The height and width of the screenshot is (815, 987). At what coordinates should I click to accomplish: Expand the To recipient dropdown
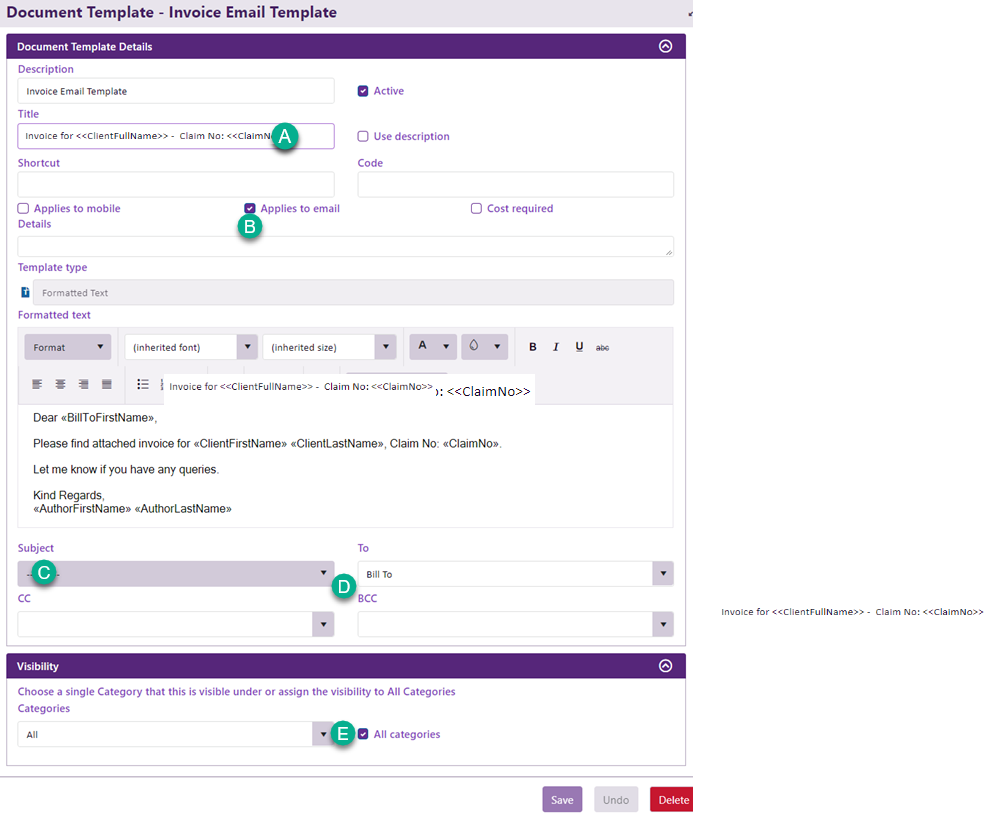[662, 574]
